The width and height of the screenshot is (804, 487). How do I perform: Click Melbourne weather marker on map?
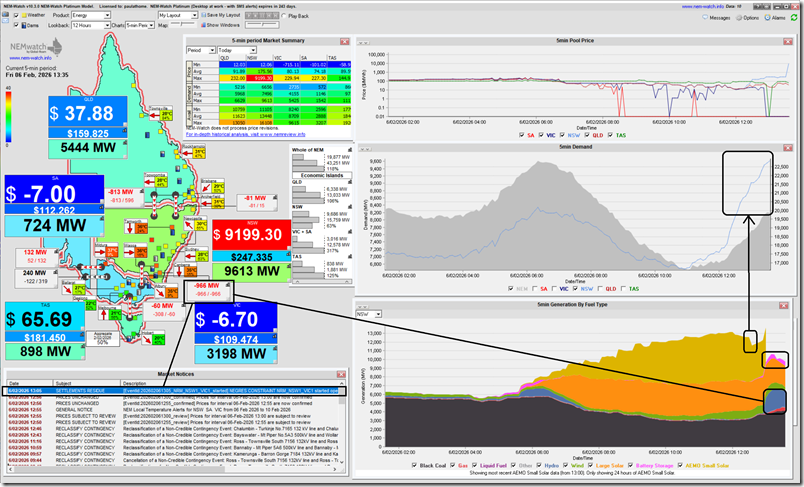coord(110,313)
